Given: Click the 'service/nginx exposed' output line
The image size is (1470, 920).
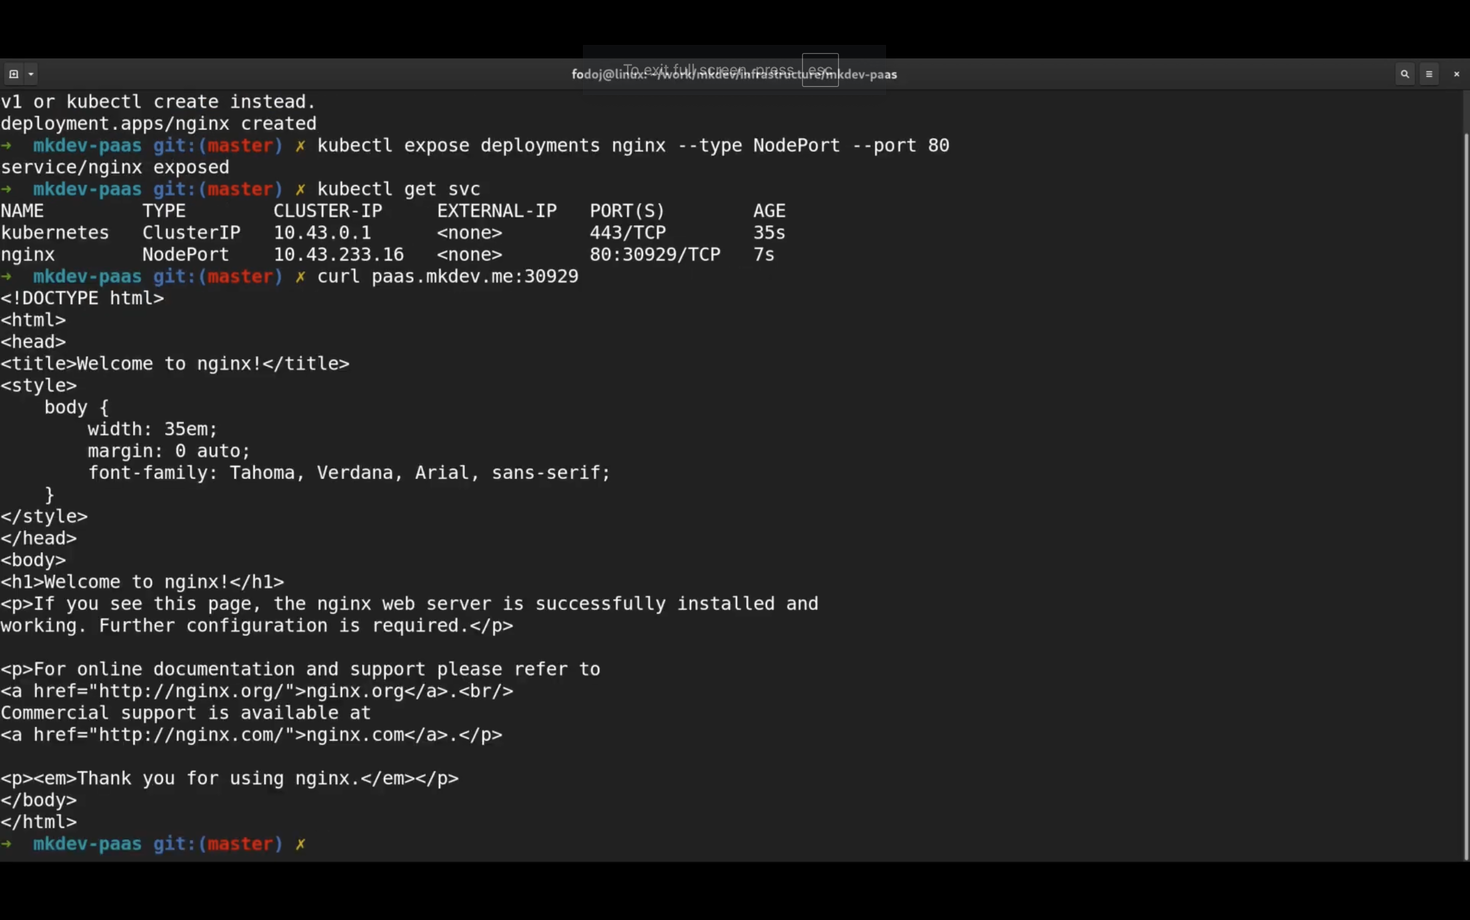Looking at the screenshot, I should [x=115, y=168].
